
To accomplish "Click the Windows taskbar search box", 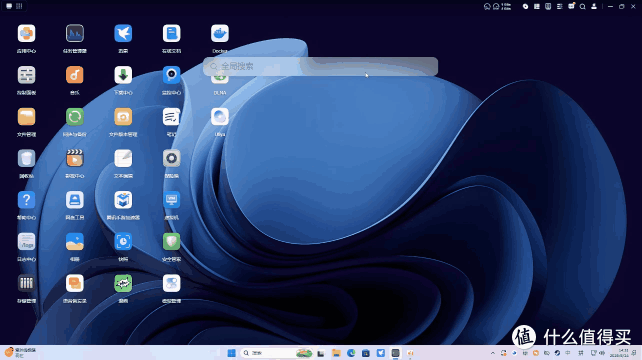I will tap(276, 353).
